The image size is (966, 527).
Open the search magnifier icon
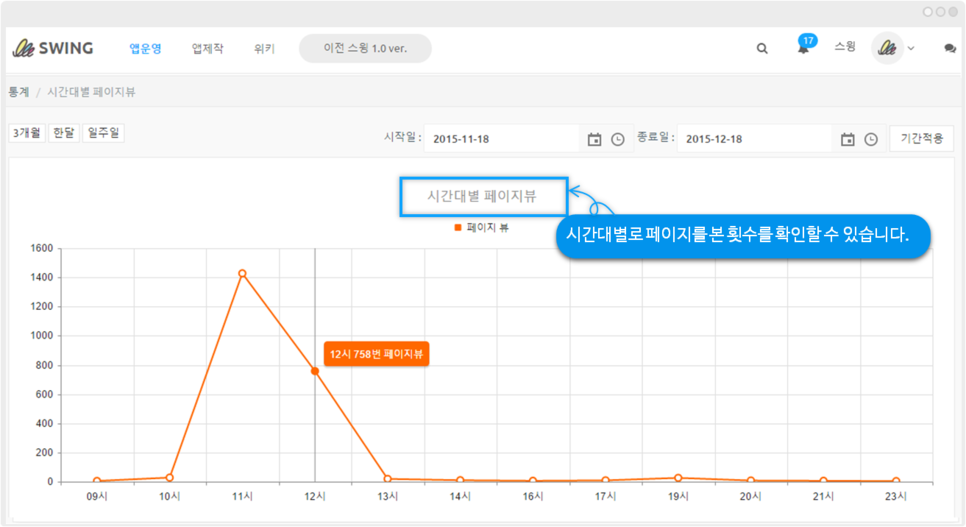762,48
